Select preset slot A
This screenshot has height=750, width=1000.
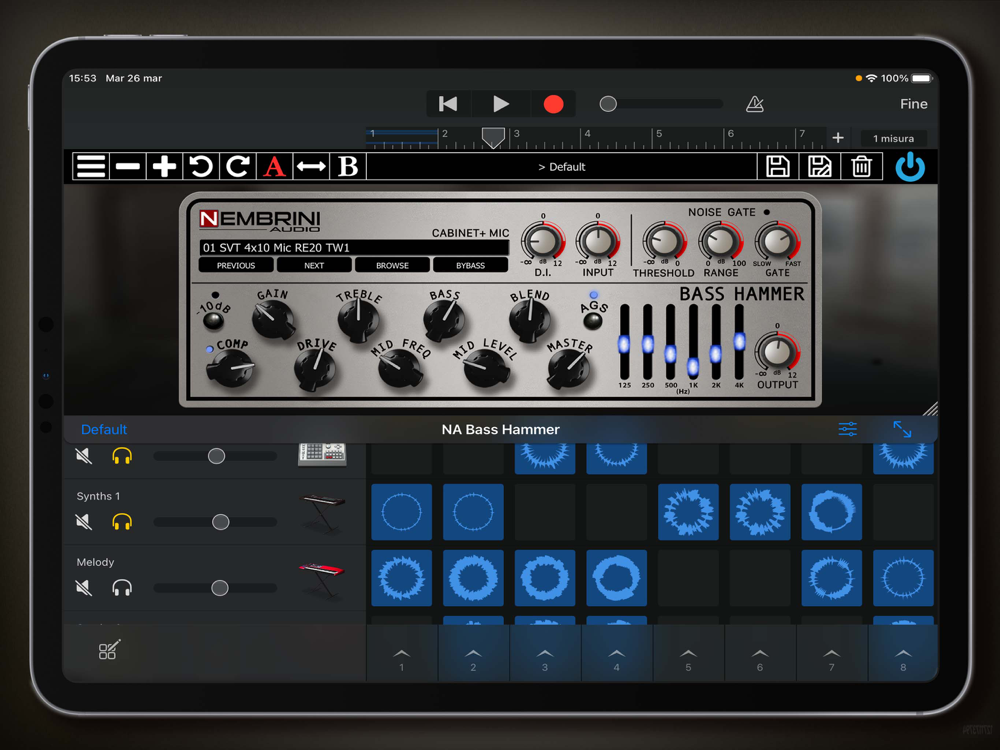[274, 166]
